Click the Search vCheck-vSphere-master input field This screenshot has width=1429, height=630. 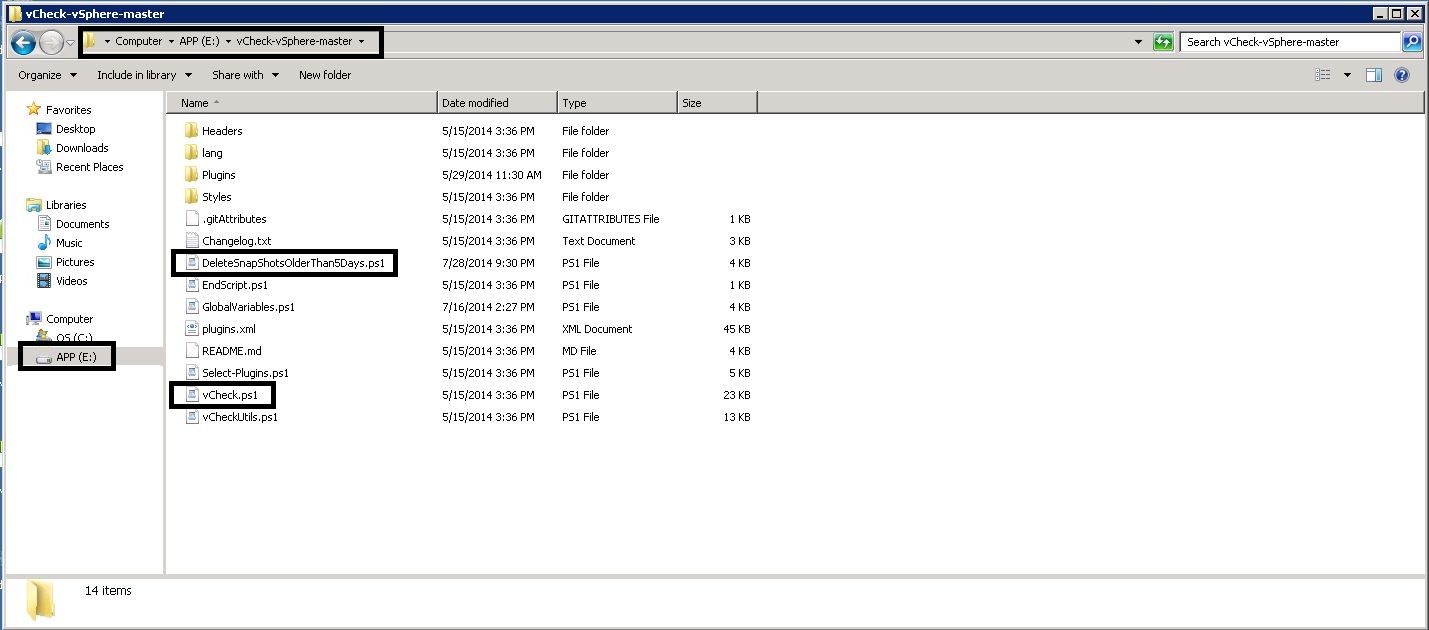pos(1290,42)
